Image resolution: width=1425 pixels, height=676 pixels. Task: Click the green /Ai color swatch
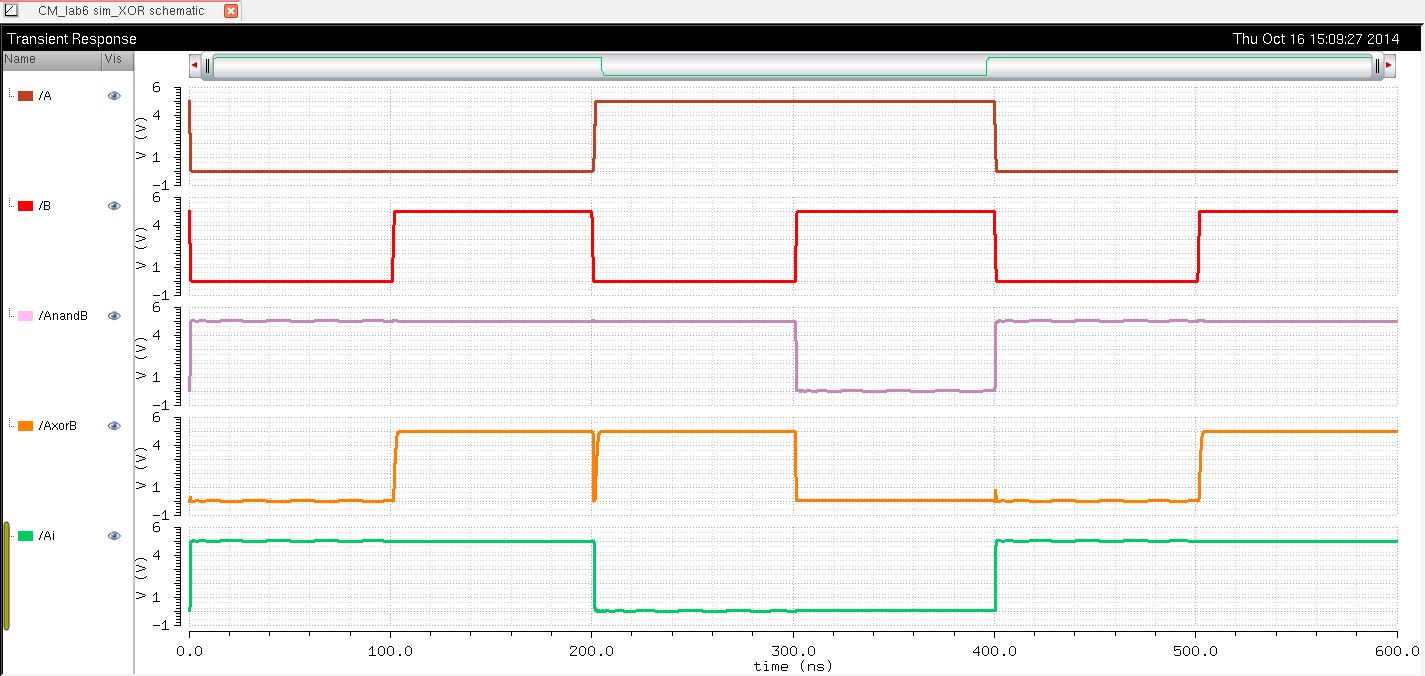click(26, 535)
